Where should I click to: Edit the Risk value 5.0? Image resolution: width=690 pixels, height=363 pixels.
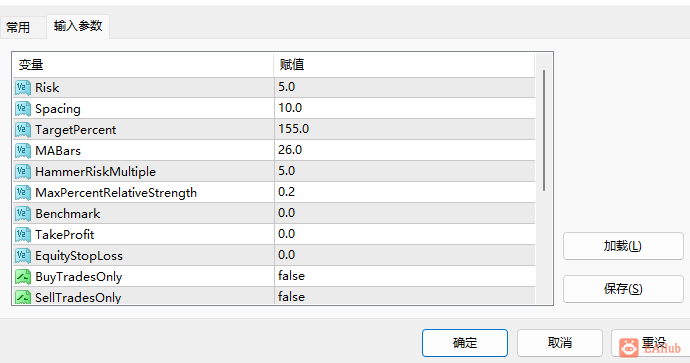(404, 87)
